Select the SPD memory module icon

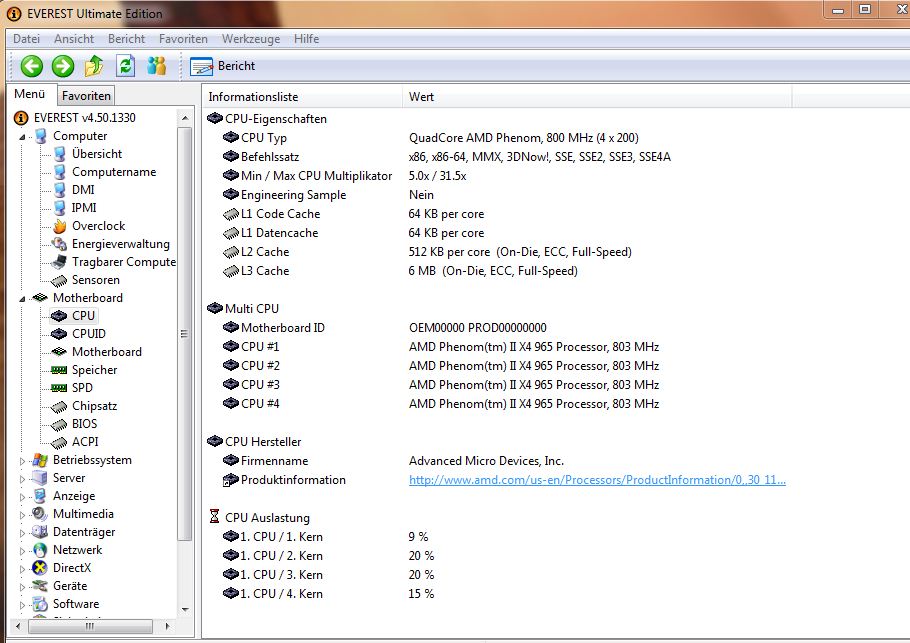(x=59, y=388)
